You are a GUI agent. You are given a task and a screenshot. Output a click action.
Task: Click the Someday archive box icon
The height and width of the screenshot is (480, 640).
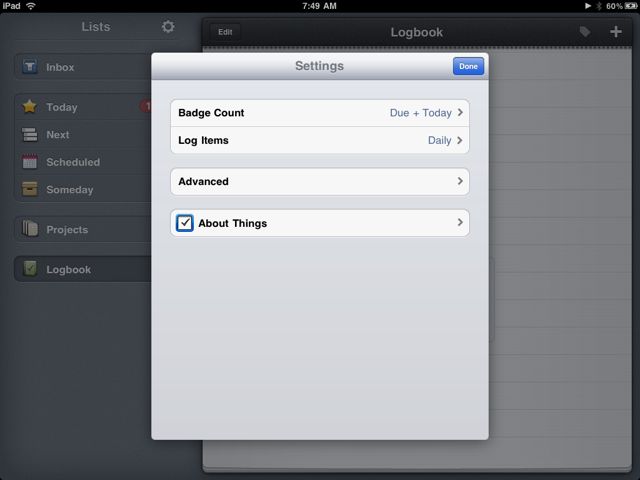click(29, 189)
